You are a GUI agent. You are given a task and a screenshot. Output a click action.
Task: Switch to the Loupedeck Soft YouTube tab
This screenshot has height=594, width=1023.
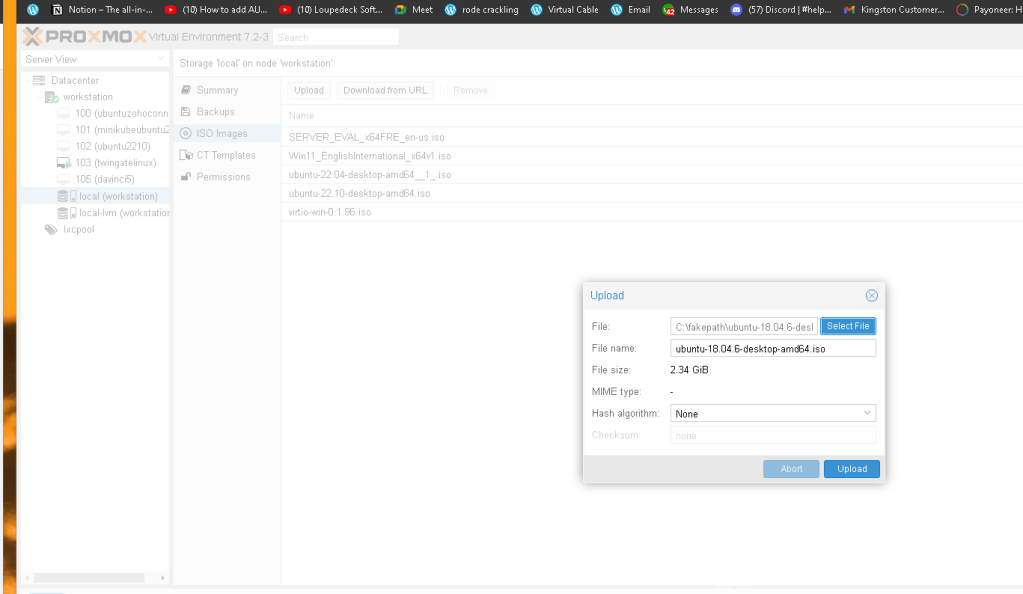331,10
